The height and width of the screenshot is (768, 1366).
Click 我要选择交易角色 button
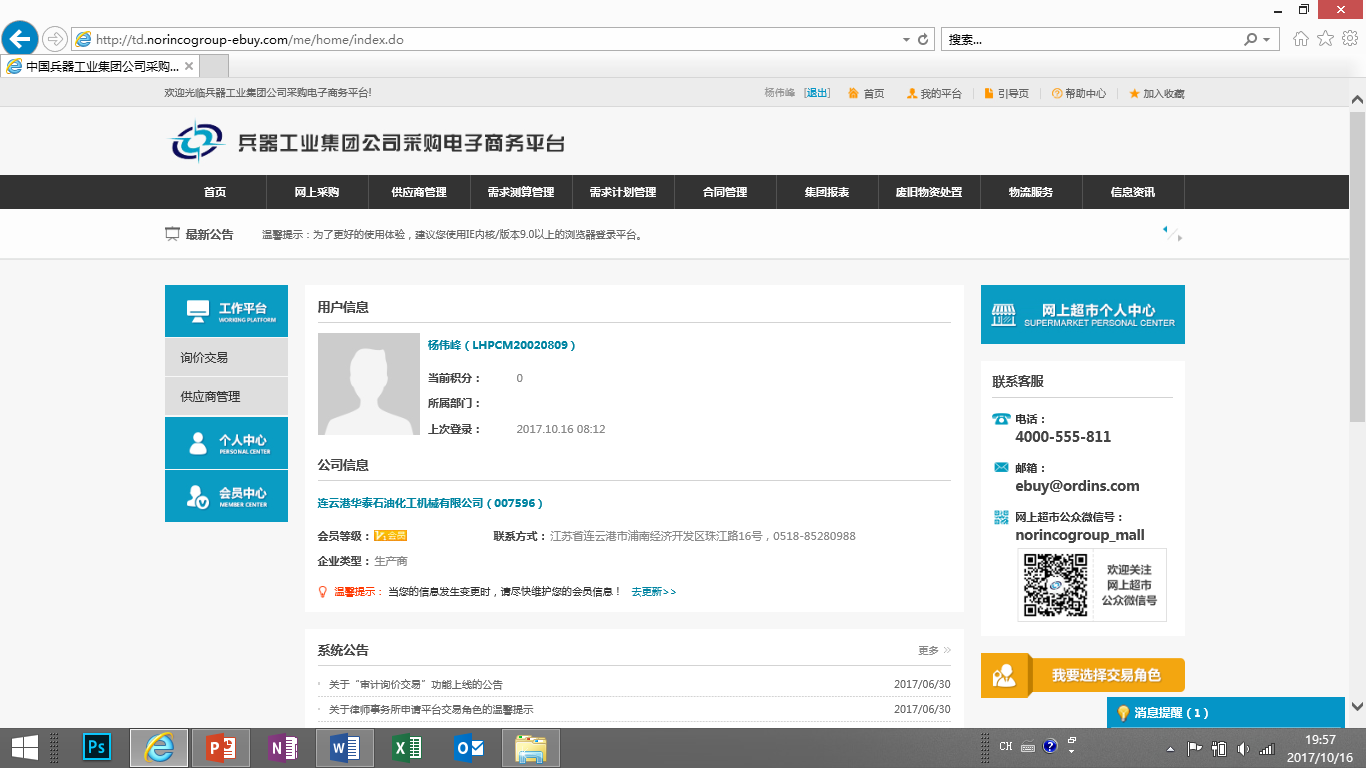click(1083, 675)
